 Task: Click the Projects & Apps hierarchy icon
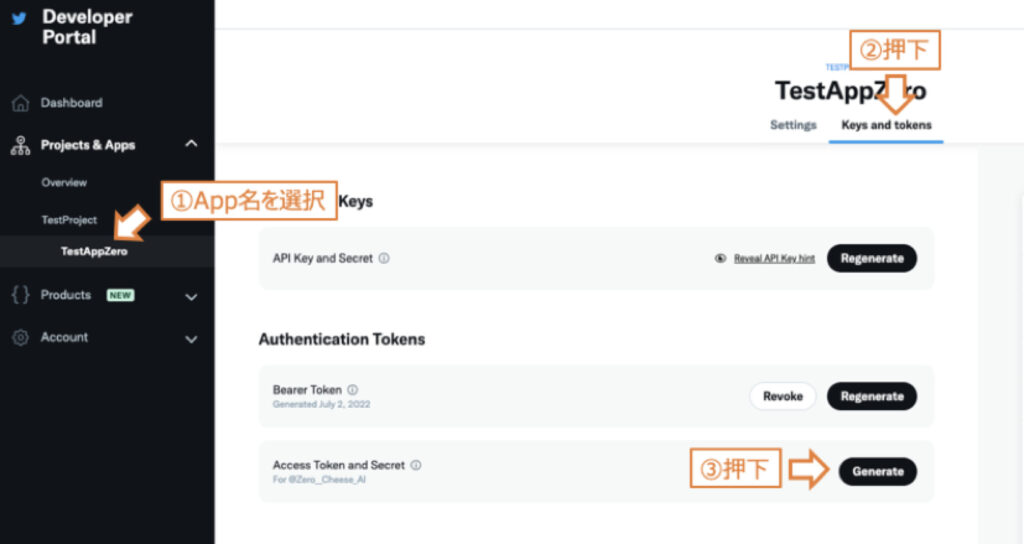click(x=20, y=145)
